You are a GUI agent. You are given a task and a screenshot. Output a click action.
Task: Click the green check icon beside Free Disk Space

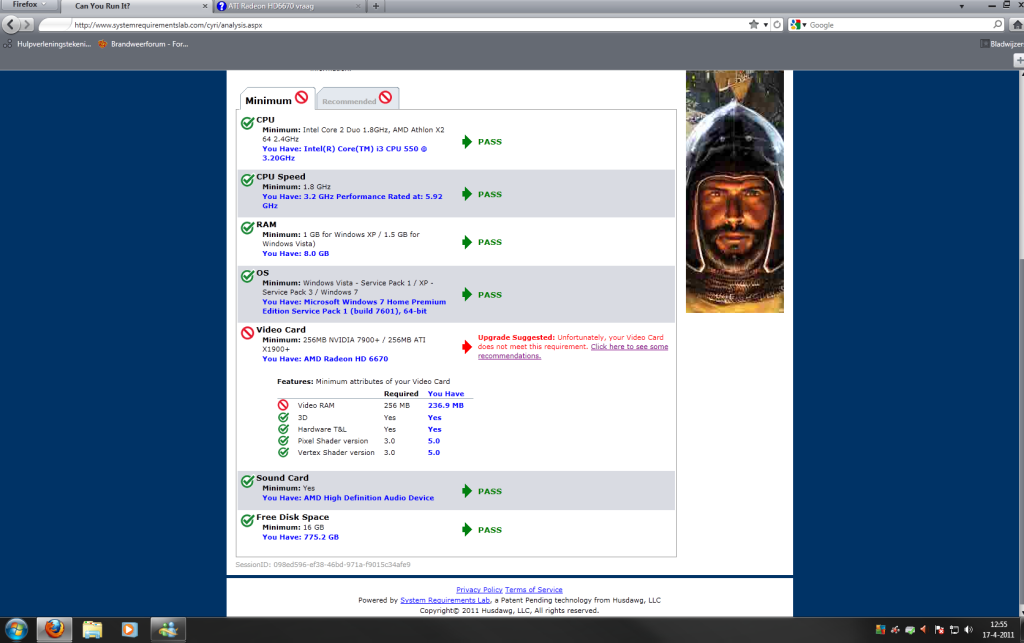[x=248, y=520]
